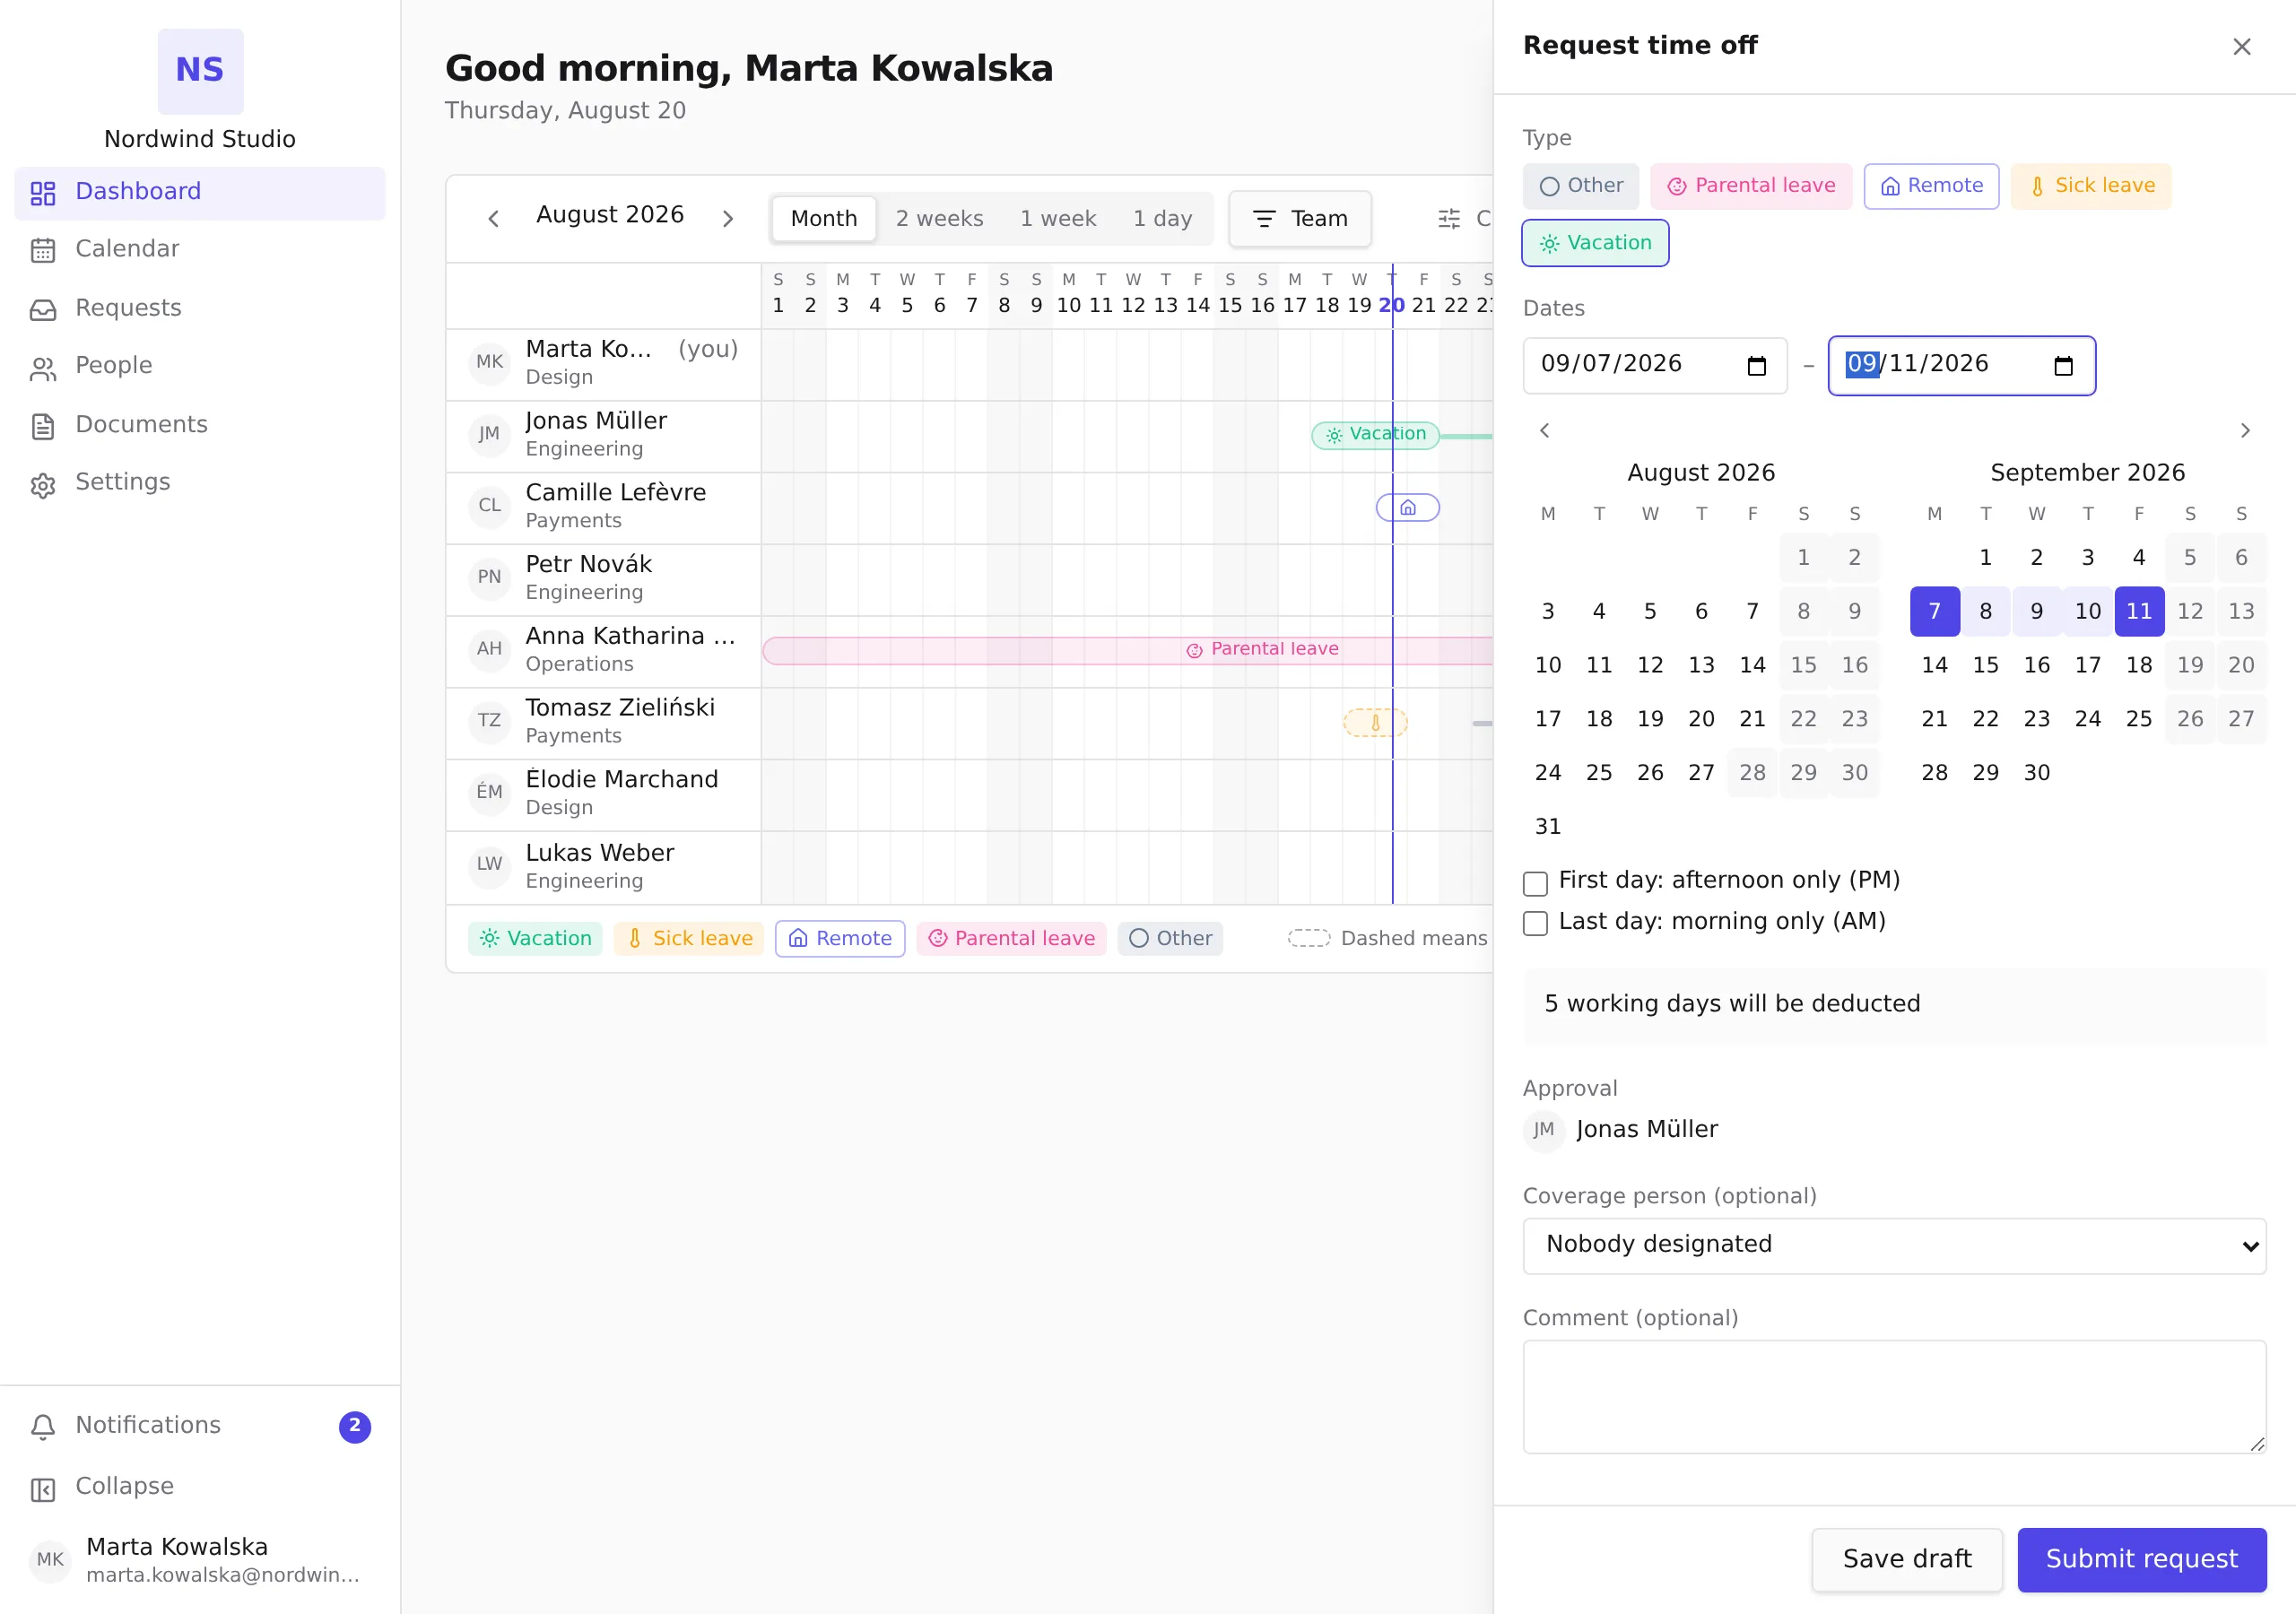The width and height of the screenshot is (2296, 1614).
Task: Select Sick leave type in request panel
Action: point(2091,186)
